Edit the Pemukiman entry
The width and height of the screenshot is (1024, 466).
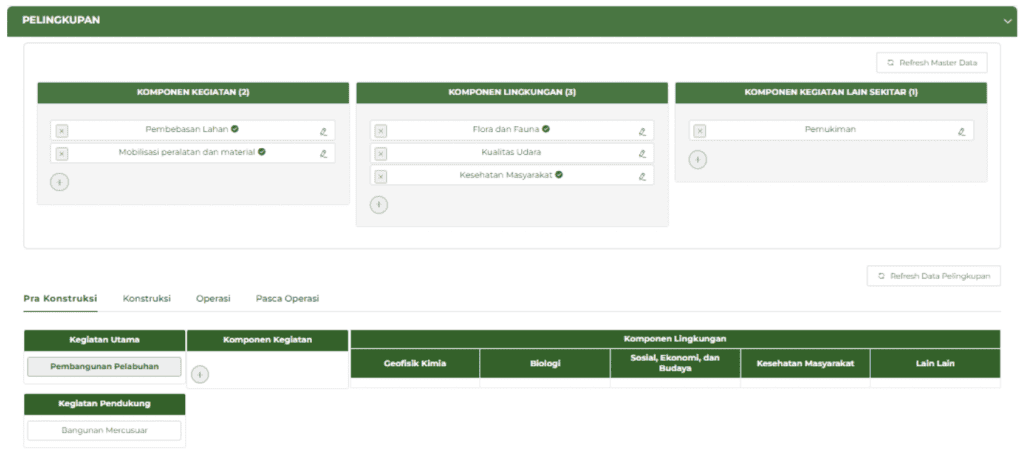pyautogui.click(x=961, y=131)
